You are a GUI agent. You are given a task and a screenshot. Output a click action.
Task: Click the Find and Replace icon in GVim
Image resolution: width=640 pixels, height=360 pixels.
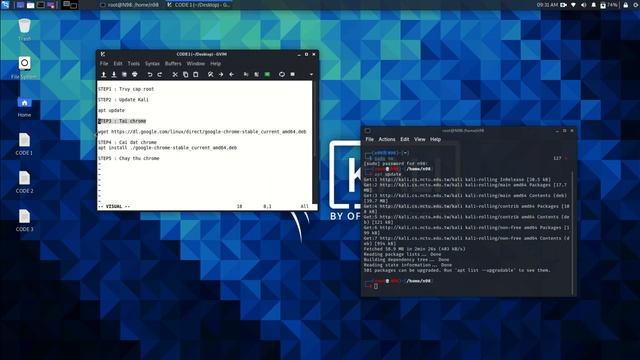point(211,74)
